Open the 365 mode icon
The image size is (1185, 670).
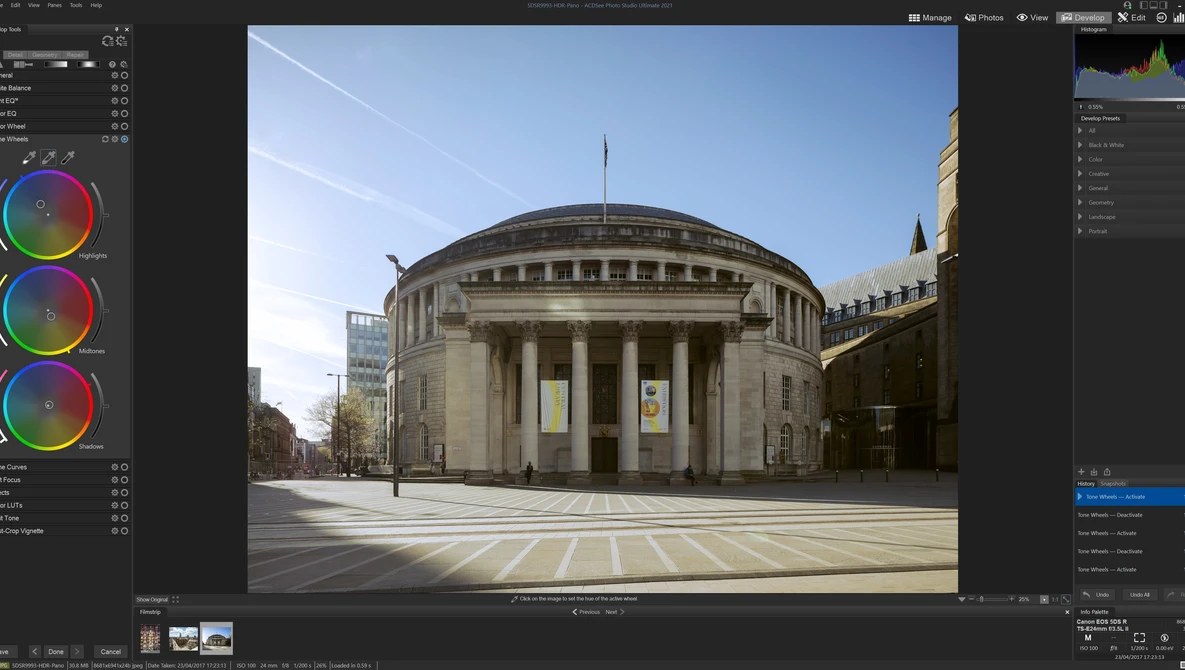click(1162, 17)
